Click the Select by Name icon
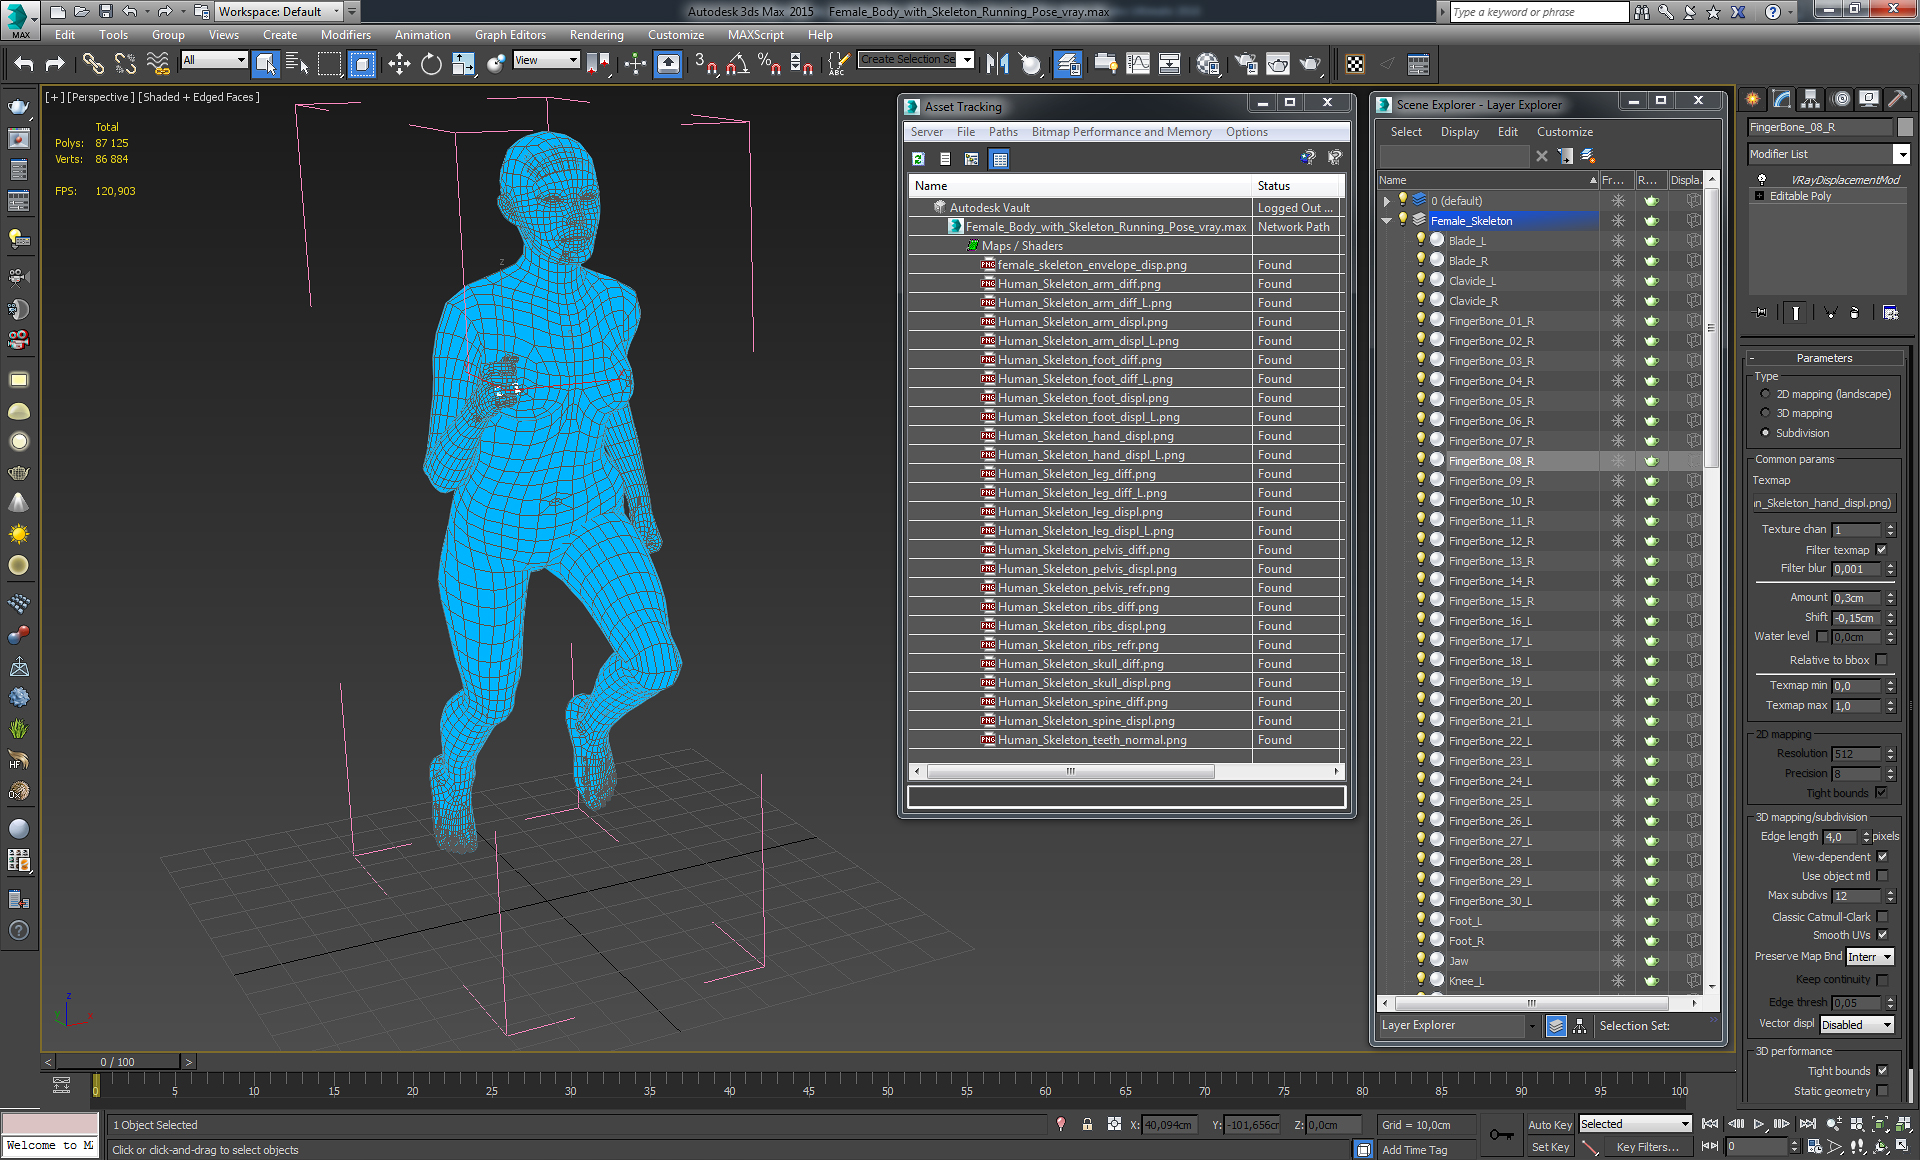This screenshot has width=1920, height=1160. [x=297, y=65]
